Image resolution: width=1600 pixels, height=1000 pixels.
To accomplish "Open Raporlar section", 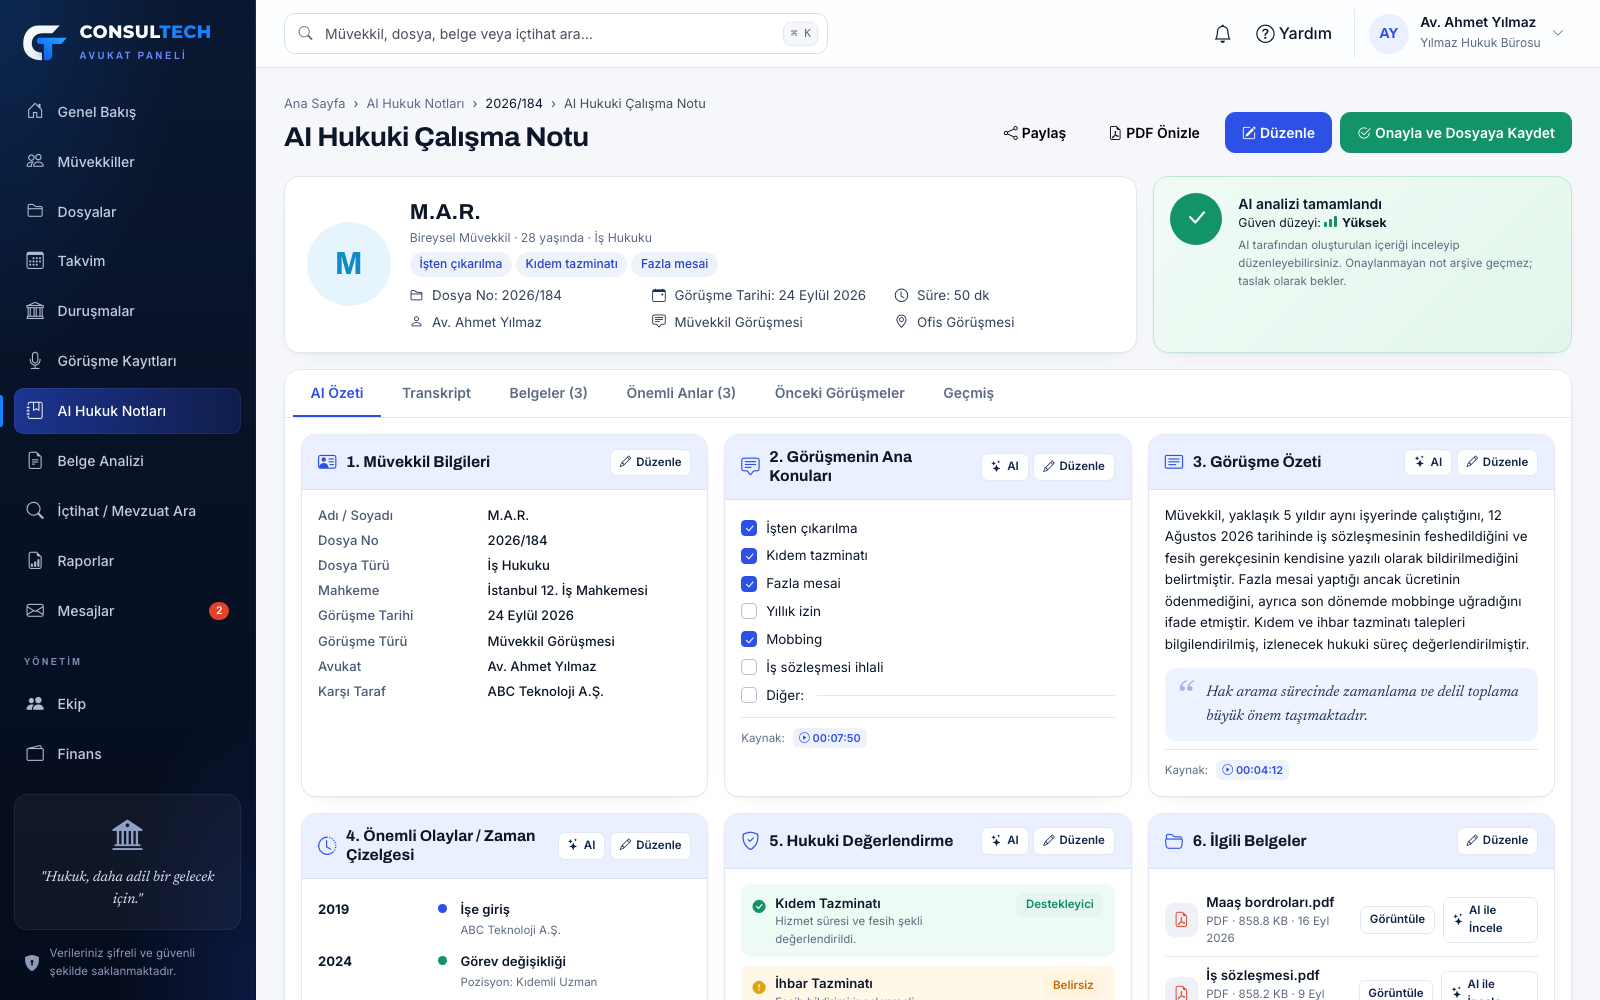I will [127, 561].
